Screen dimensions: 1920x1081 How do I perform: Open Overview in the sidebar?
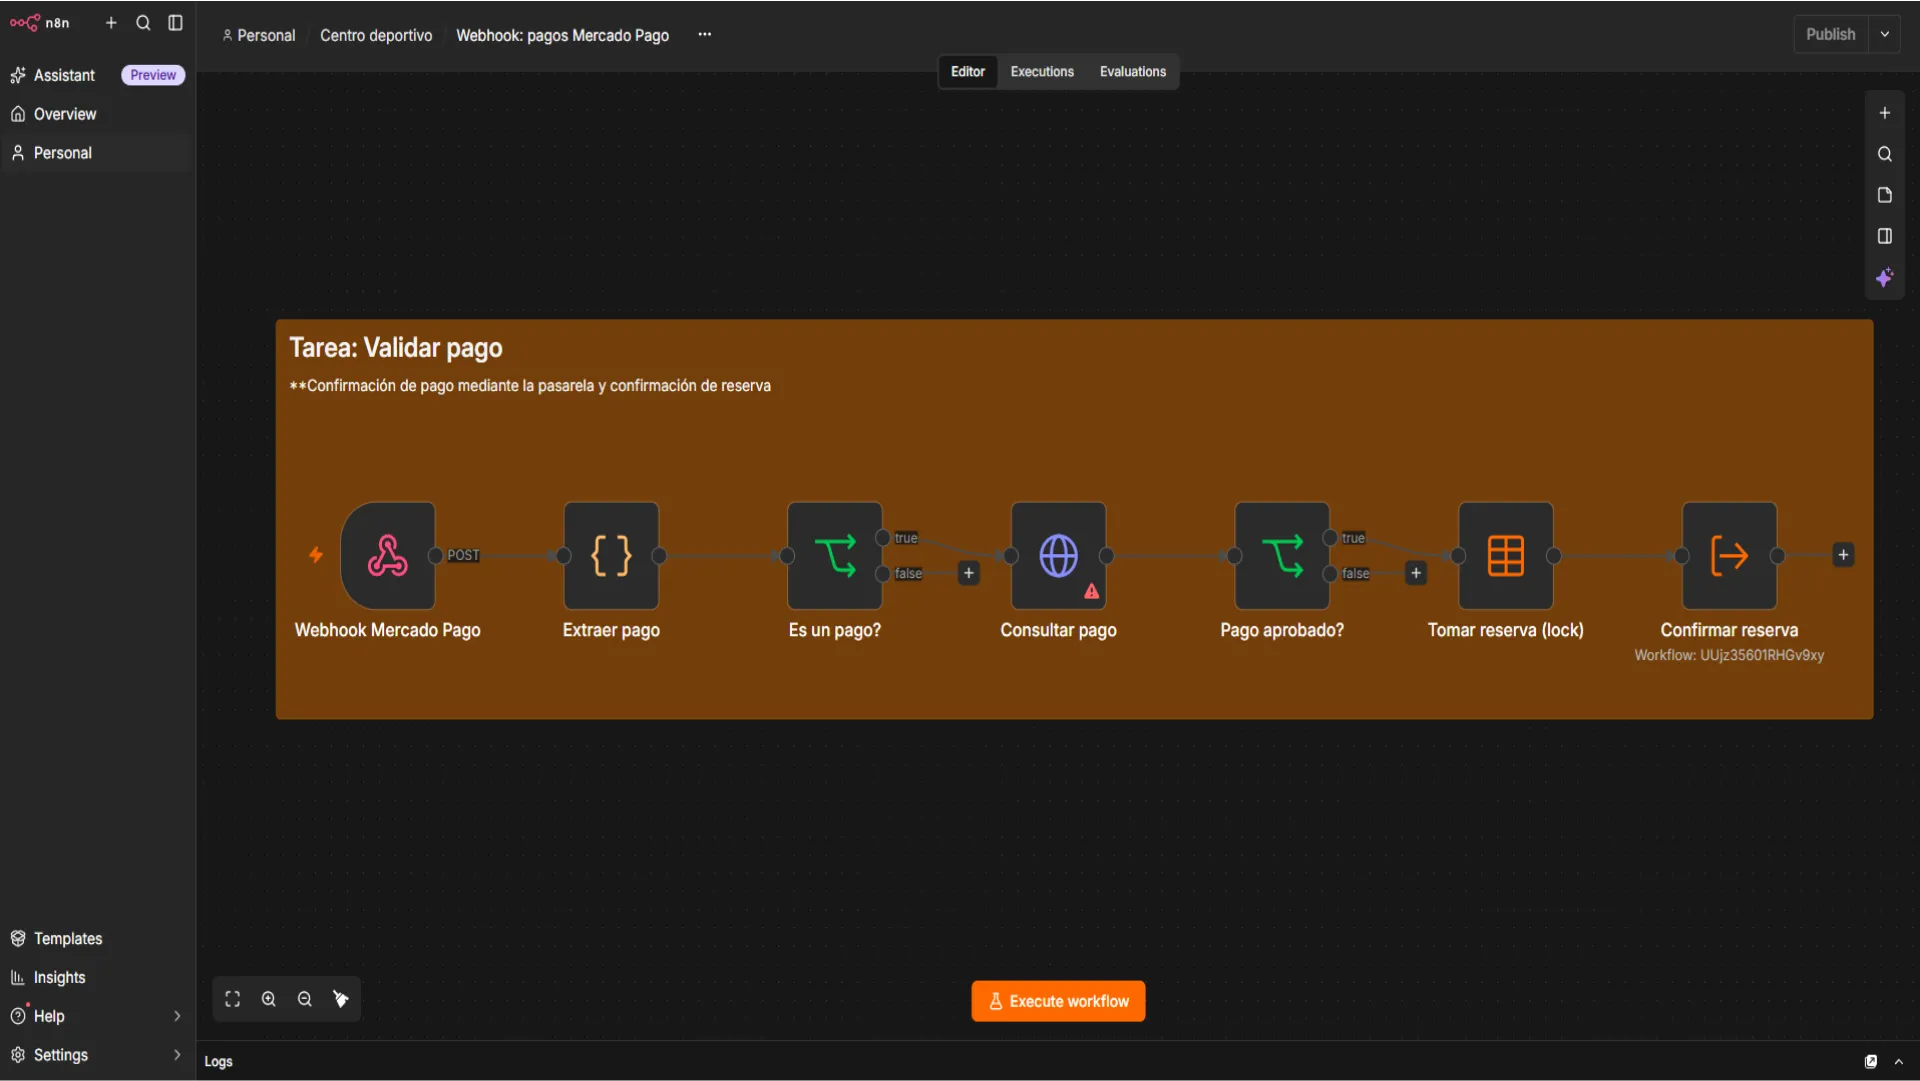point(96,114)
